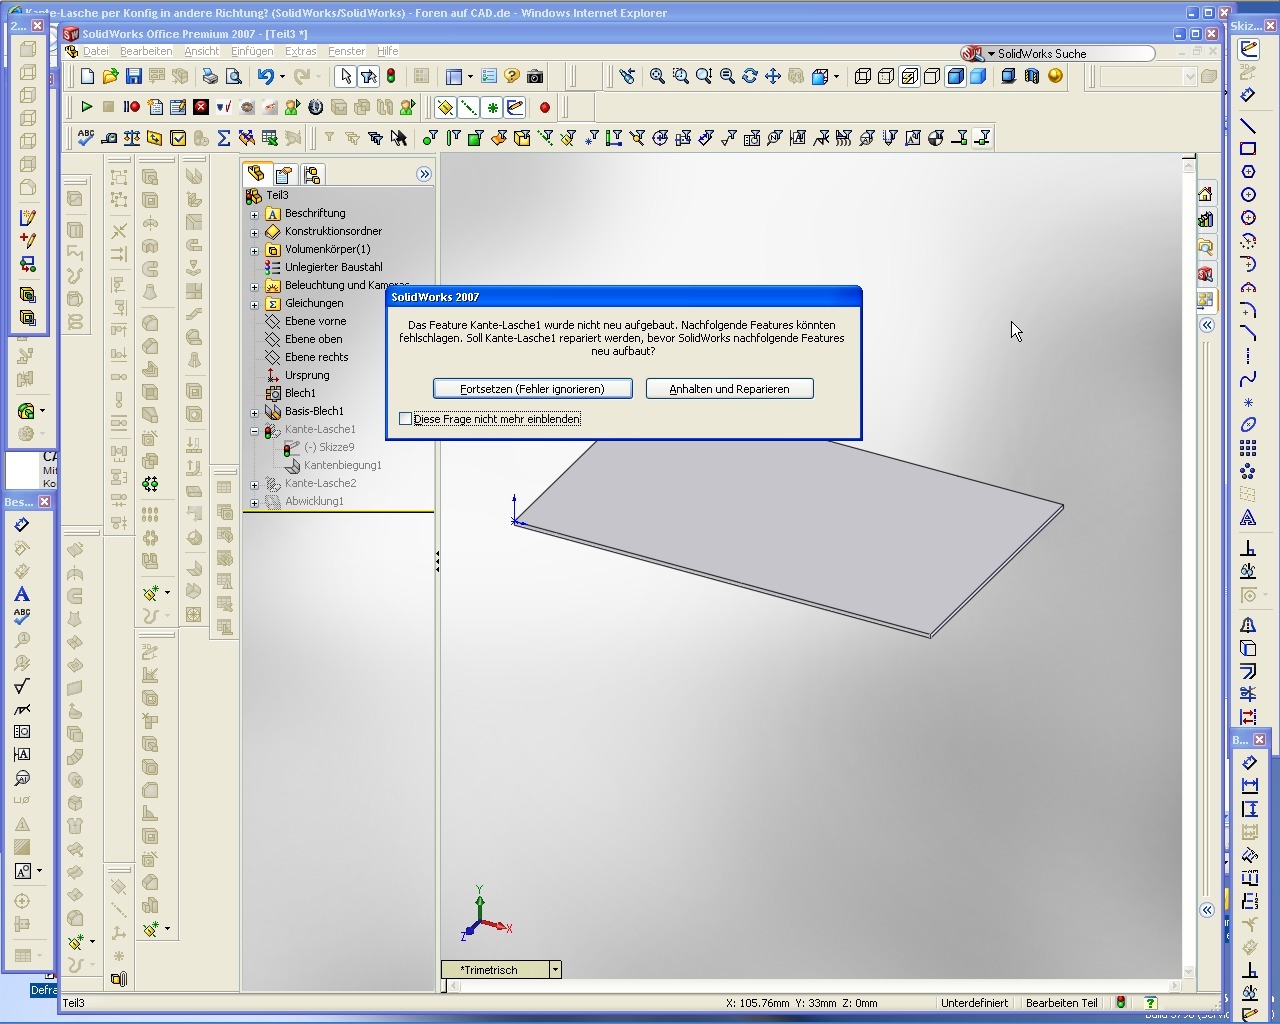
Task: Collapse the task pane with chevron button
Action: pos(1207,325)
